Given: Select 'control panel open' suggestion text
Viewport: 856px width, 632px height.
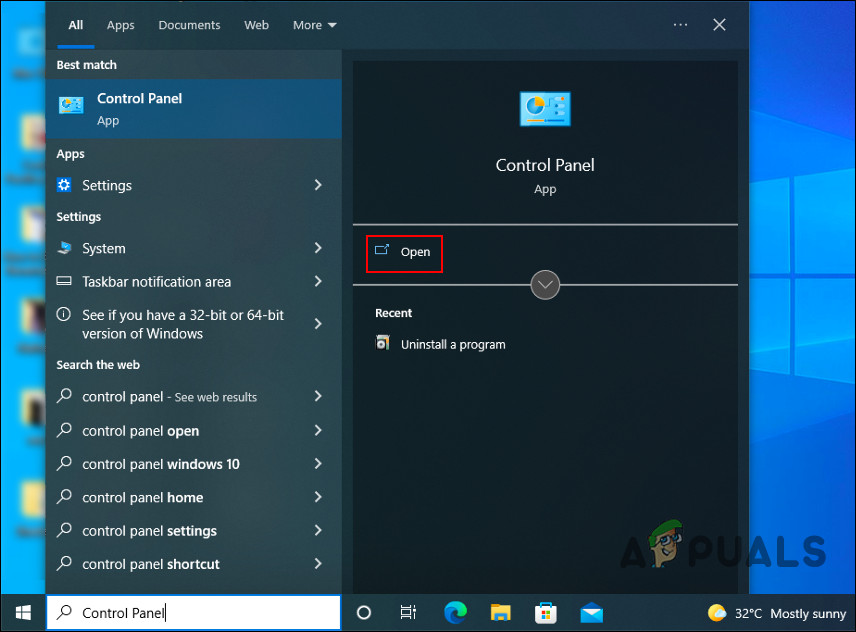Looking at the screenshot, I should [140, 431].
